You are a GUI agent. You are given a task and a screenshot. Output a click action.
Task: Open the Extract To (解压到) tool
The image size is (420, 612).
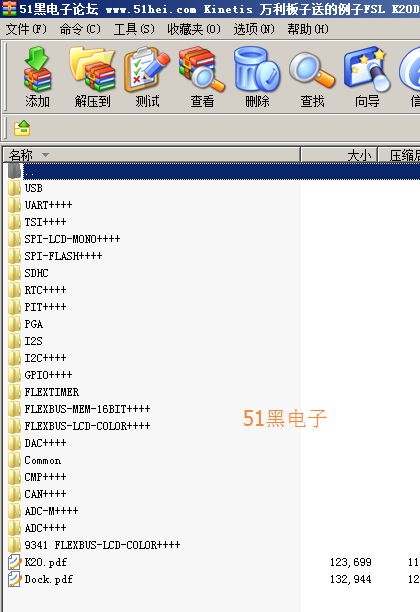coord(93,77)
